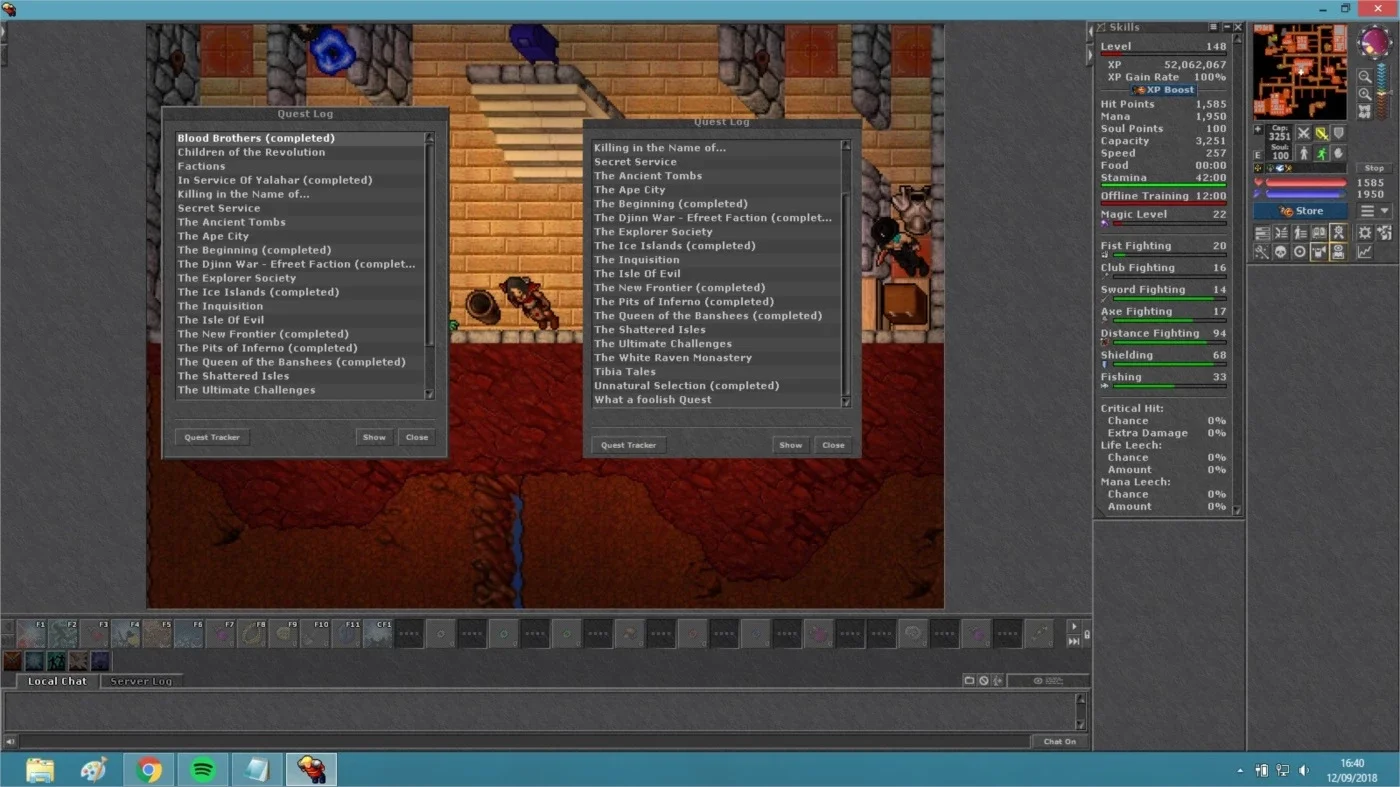Toggle secure mode hand icon
Viewport: 1400px width, 787px height.
point(1338,153)
